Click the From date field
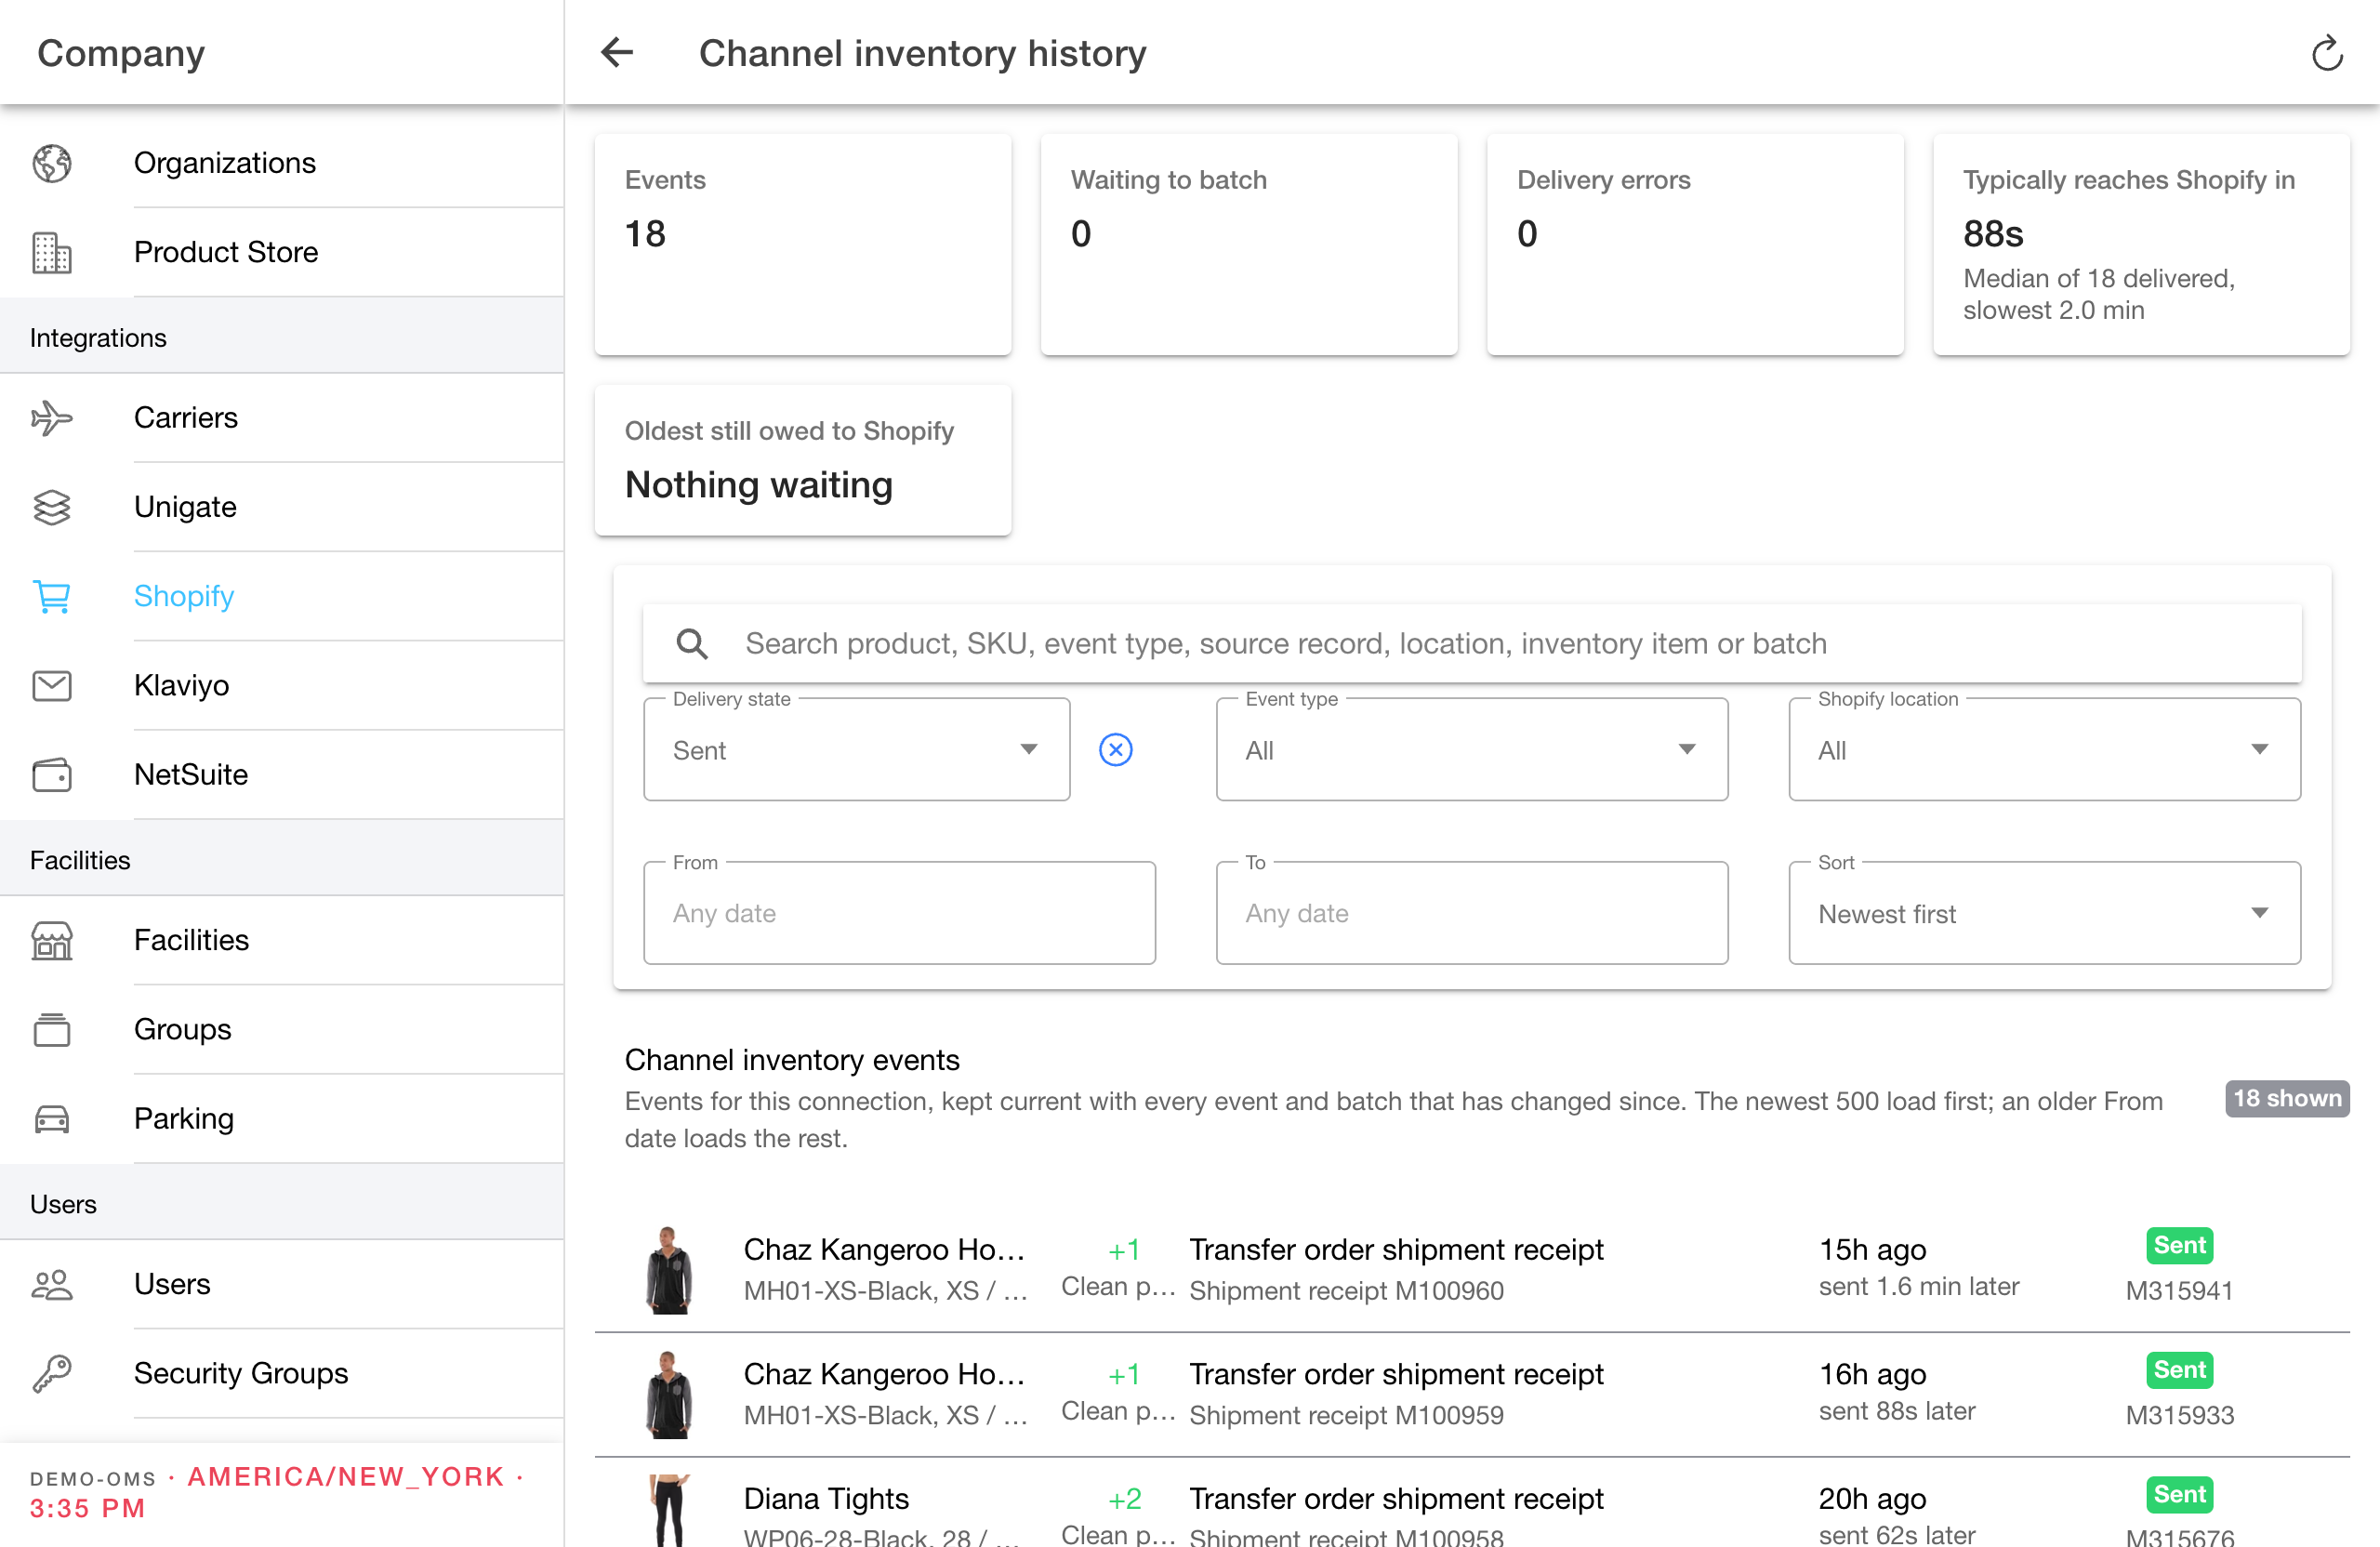 click(899, 913)
